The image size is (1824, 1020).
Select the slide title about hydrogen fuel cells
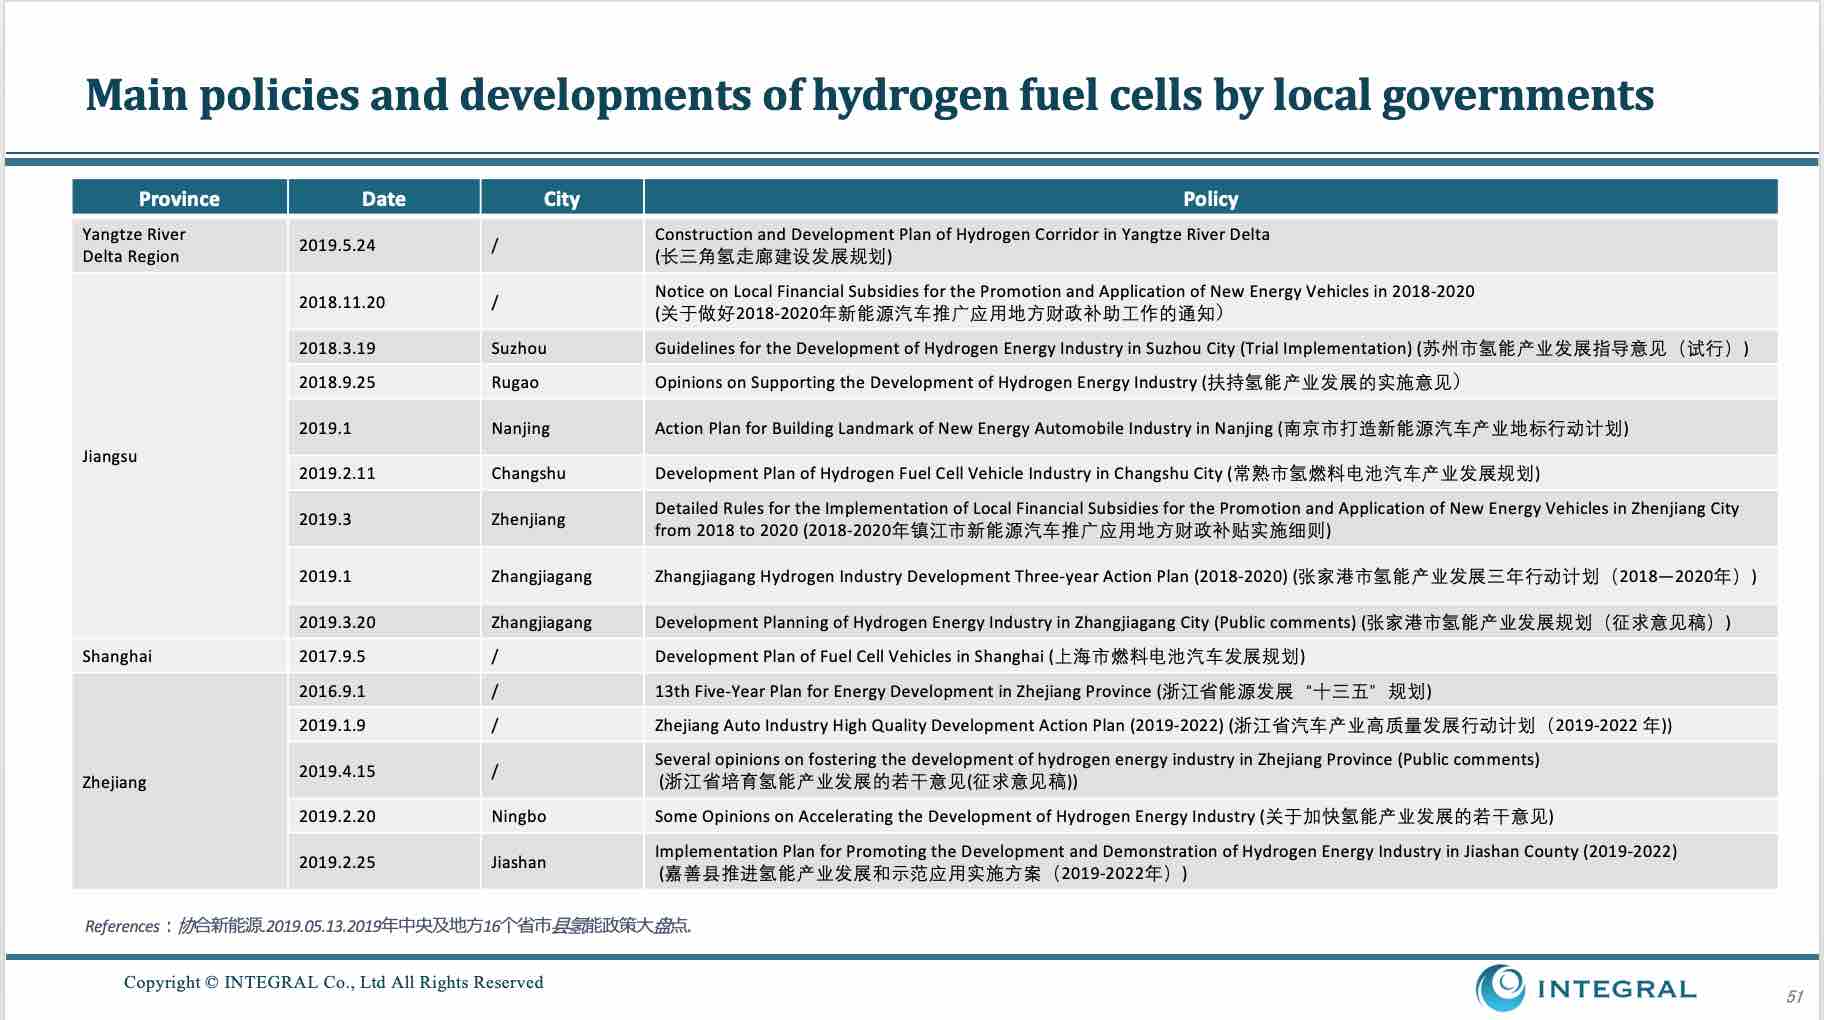869,95
